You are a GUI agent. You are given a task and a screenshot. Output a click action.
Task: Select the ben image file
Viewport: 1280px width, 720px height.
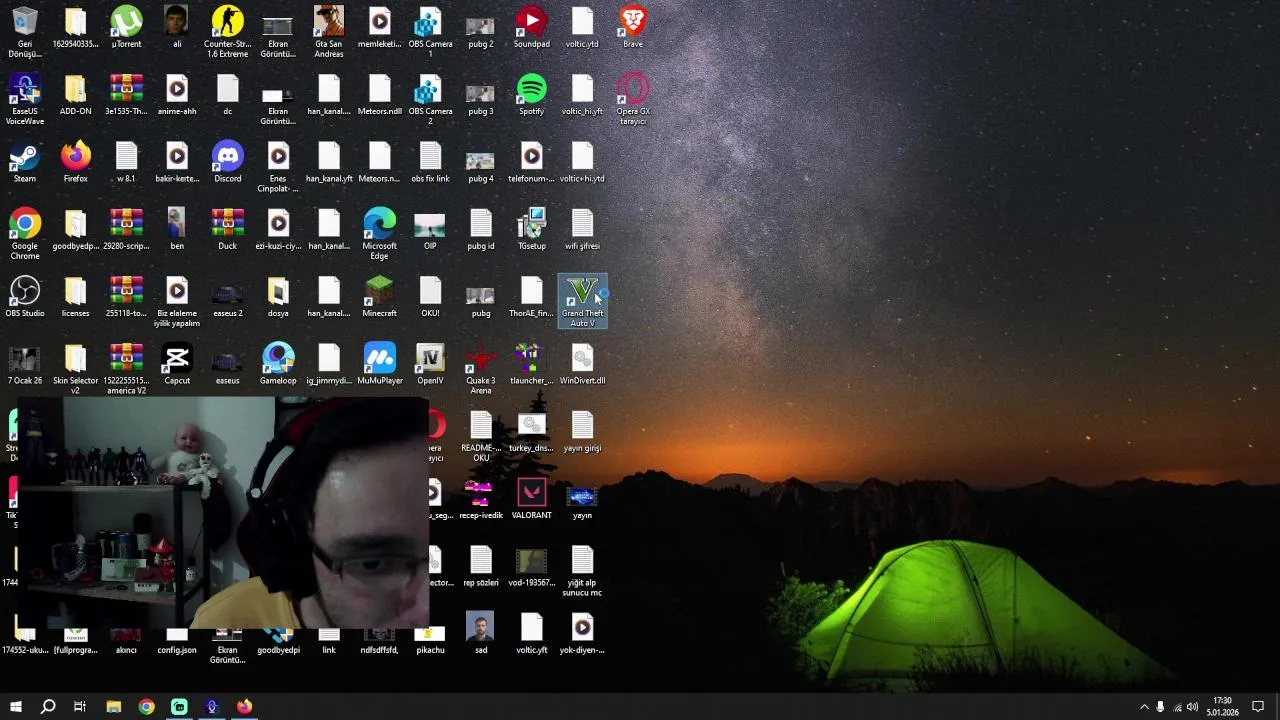(x=177, y=229)
